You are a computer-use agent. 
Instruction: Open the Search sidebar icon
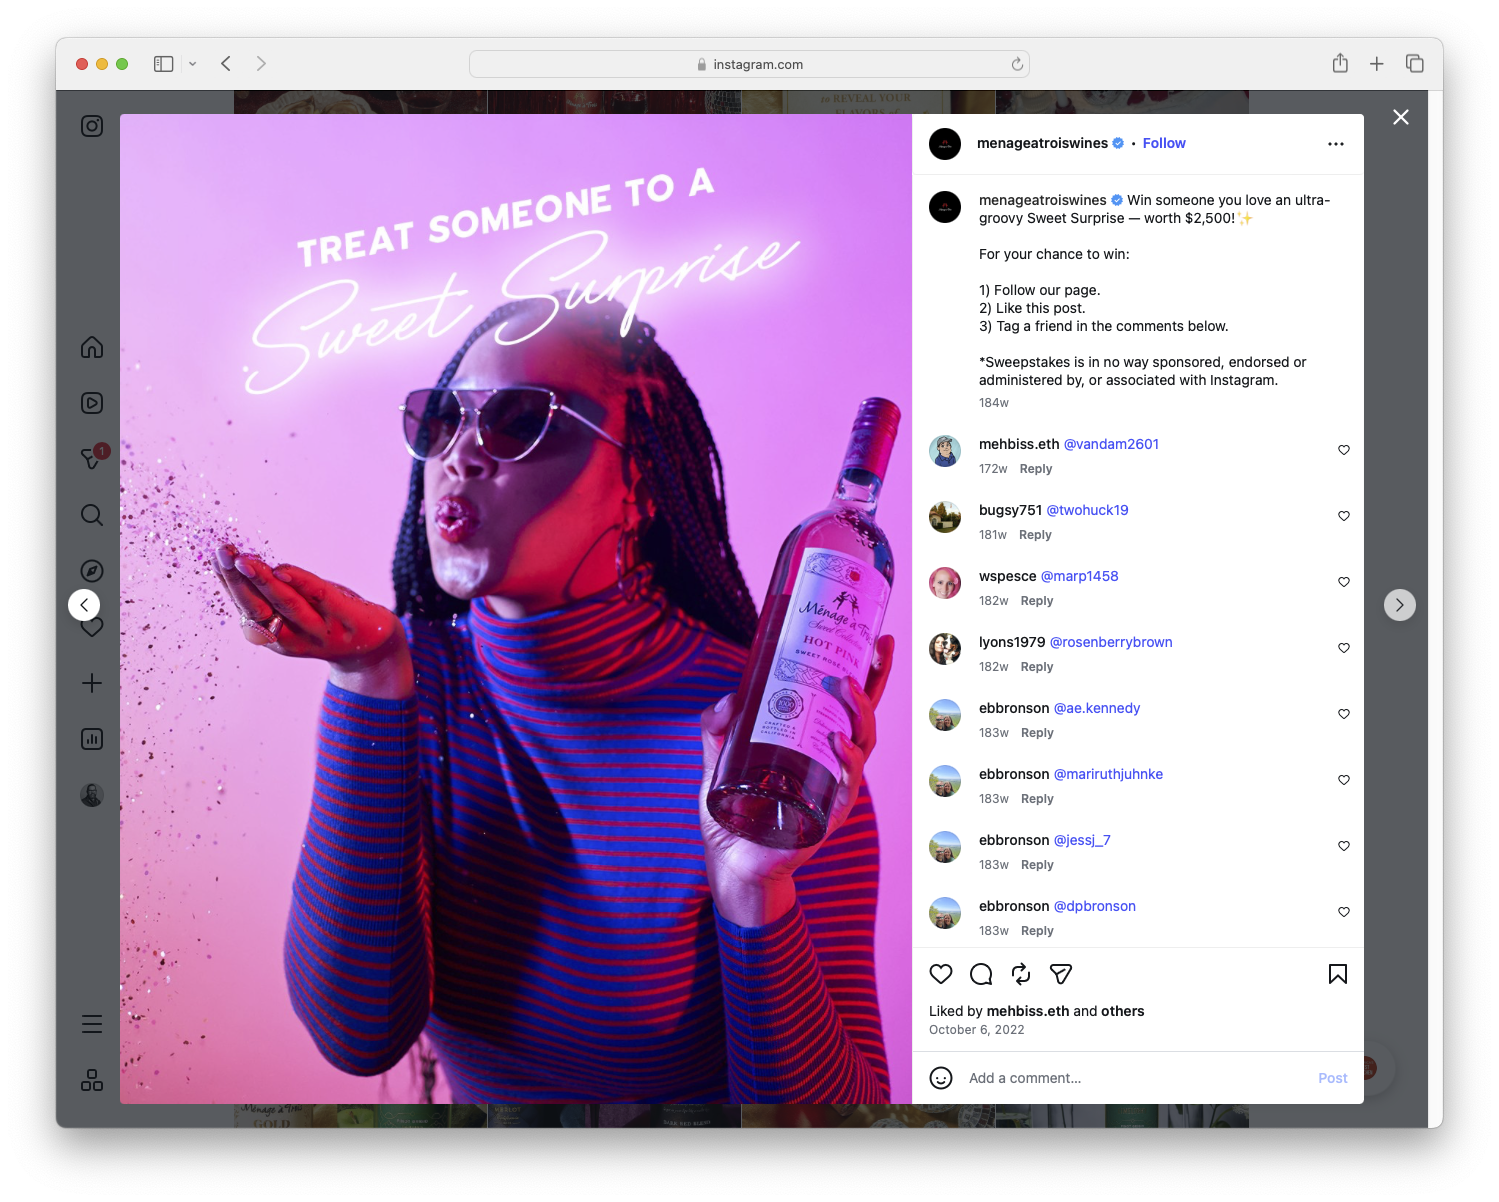91,515
